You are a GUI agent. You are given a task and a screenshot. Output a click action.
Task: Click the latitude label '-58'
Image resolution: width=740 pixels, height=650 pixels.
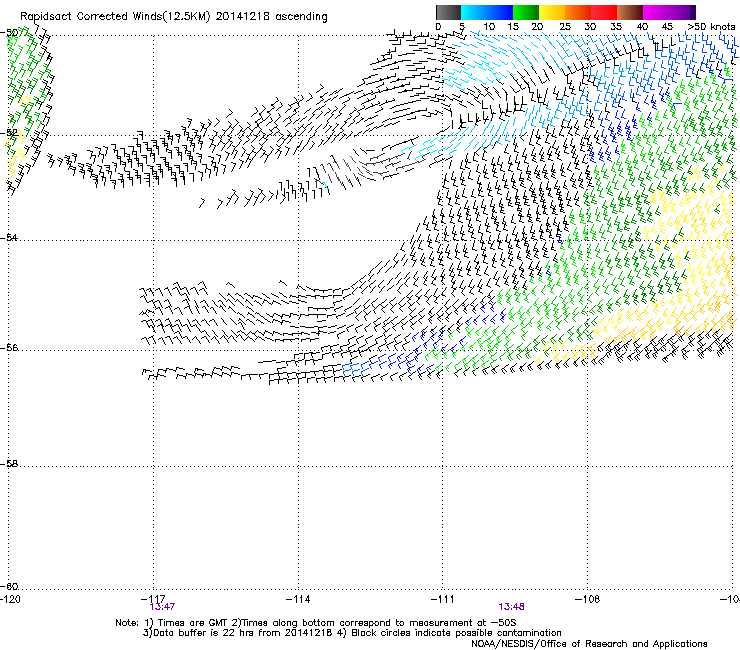[9, 464]
